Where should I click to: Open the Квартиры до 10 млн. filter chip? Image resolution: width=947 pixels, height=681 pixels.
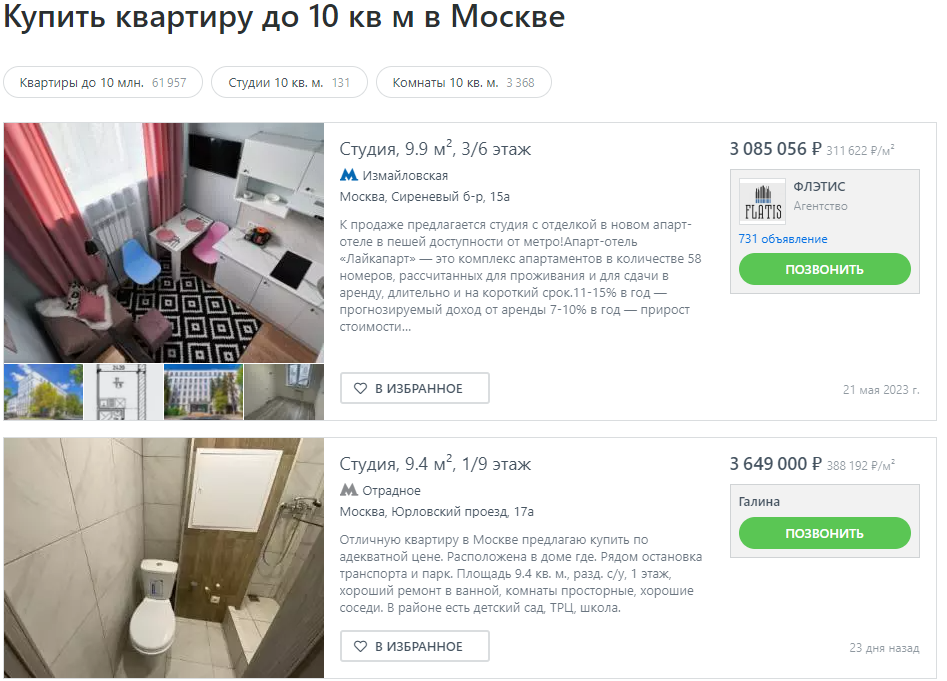tap(103, 82)
